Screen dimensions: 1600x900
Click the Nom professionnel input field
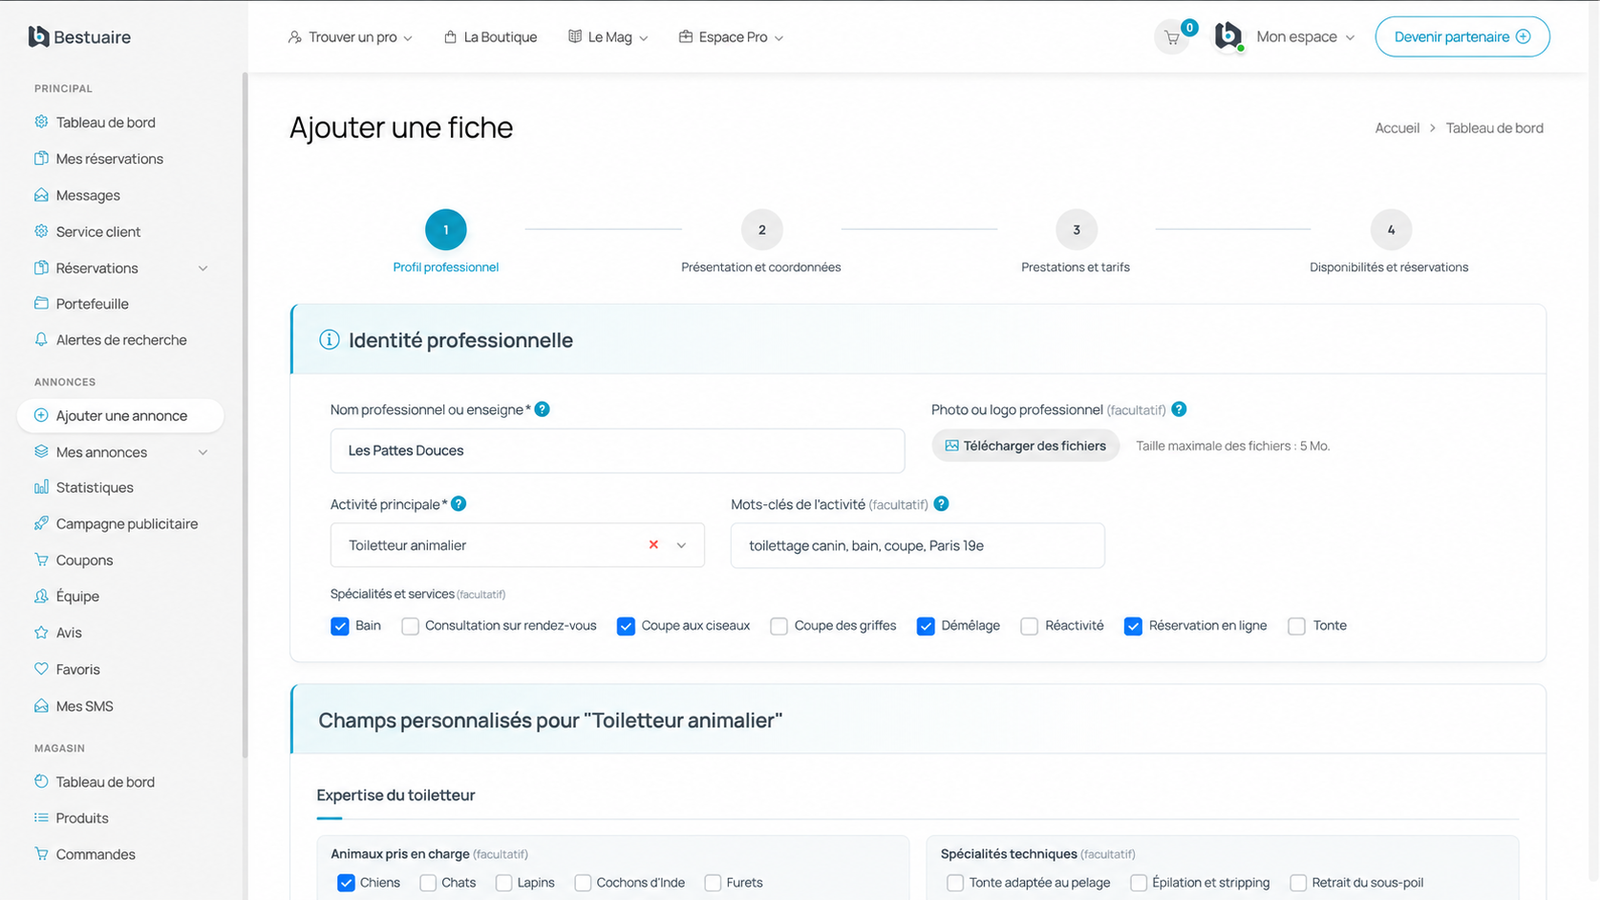(617, 451)
